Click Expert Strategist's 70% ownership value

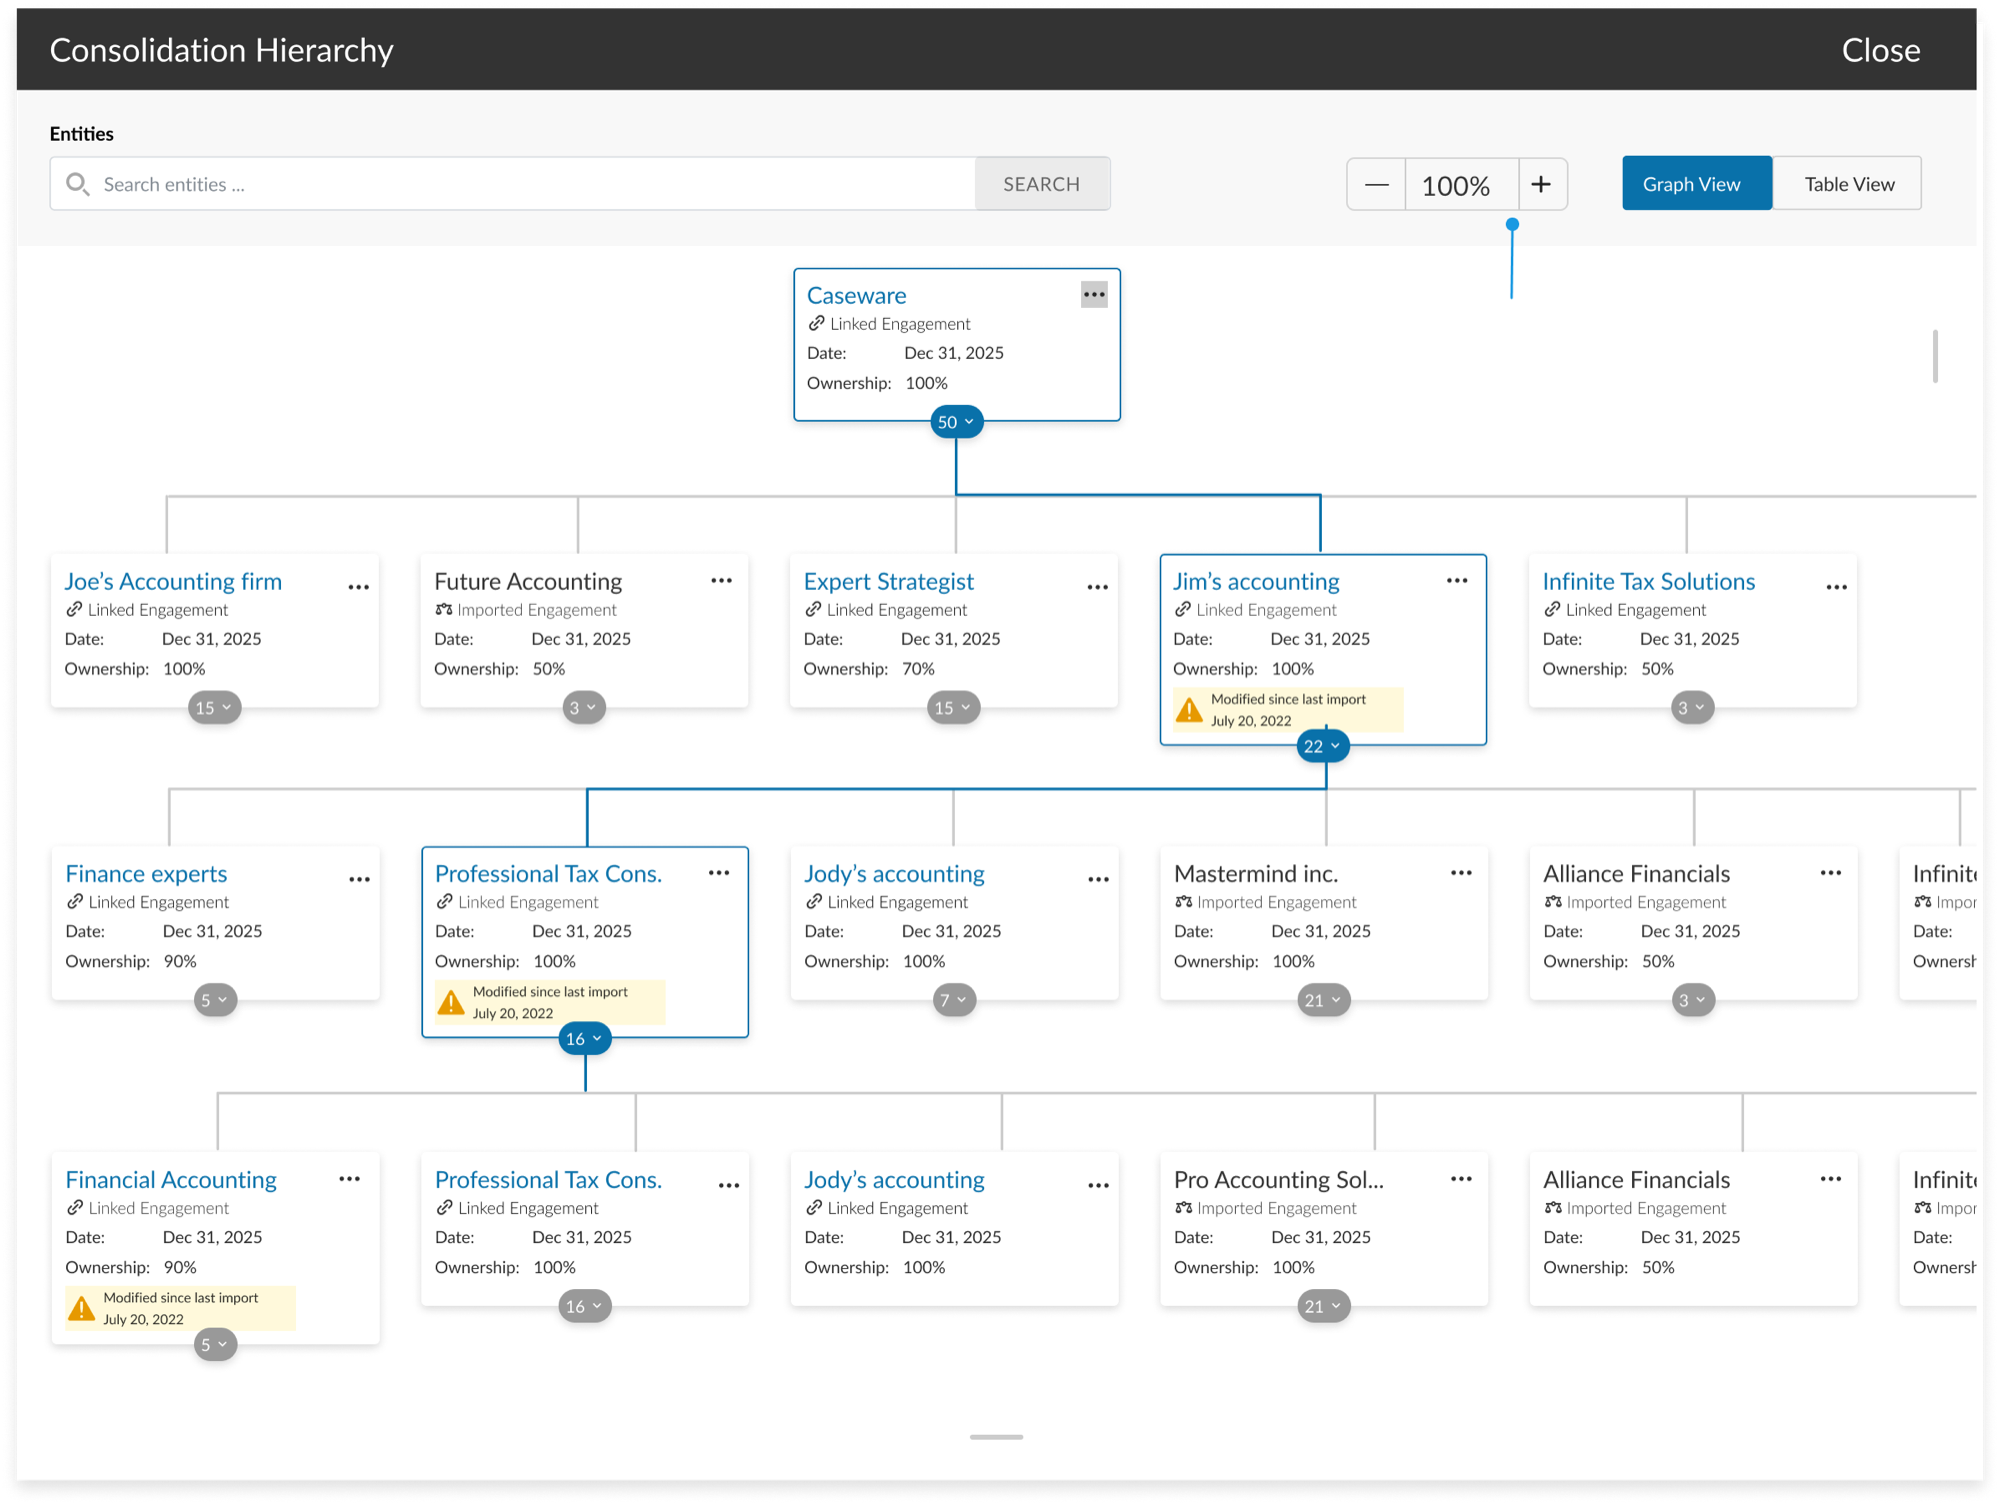tap(918, 669)
